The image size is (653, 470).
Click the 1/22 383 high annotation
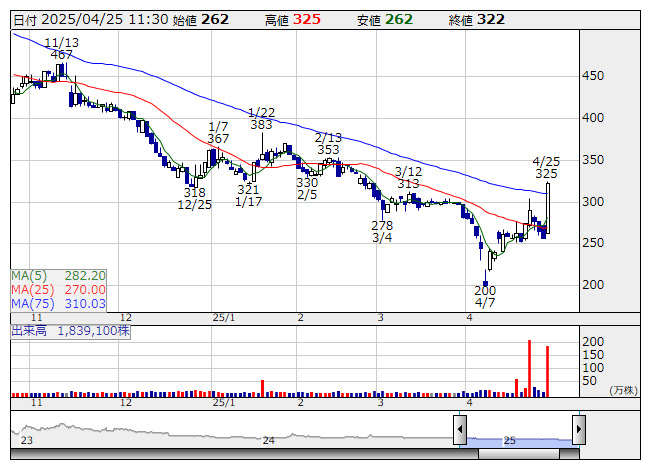(261, 119)
